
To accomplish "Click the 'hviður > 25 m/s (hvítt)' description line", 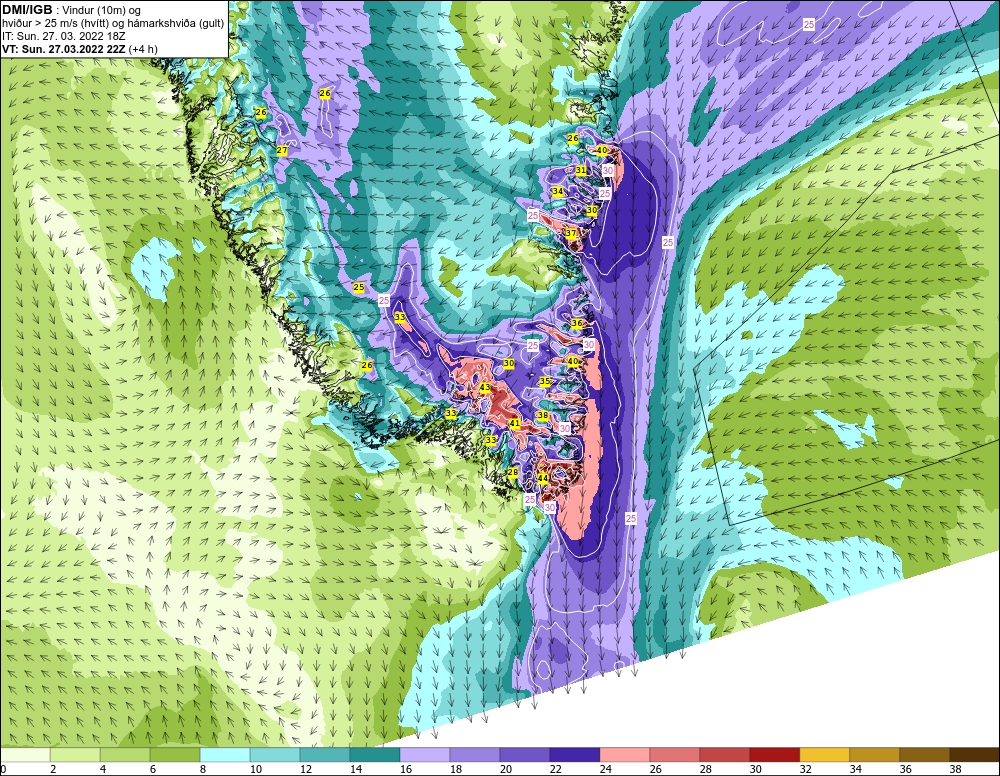I will pyautogui.click(x=114, y=23).
